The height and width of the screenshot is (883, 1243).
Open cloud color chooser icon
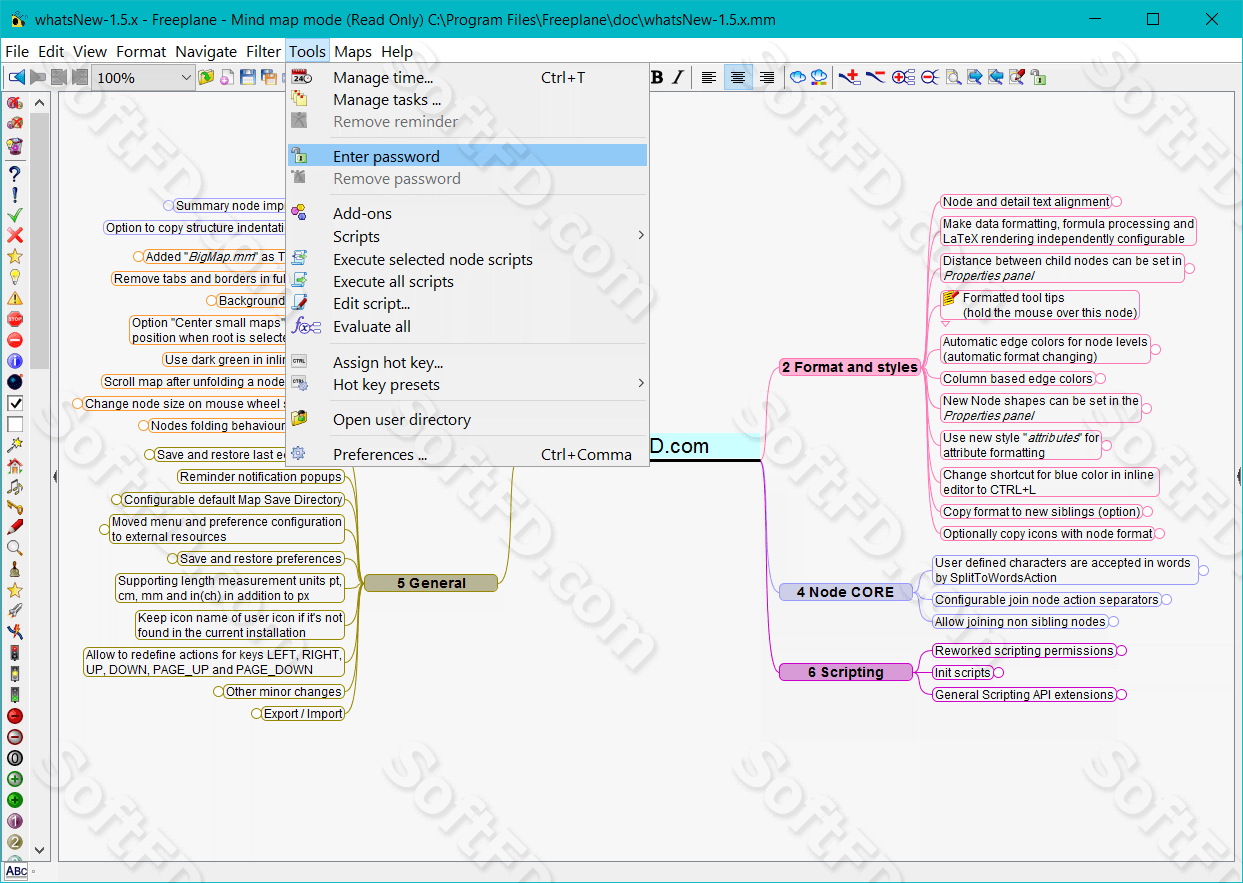[819, 77]
